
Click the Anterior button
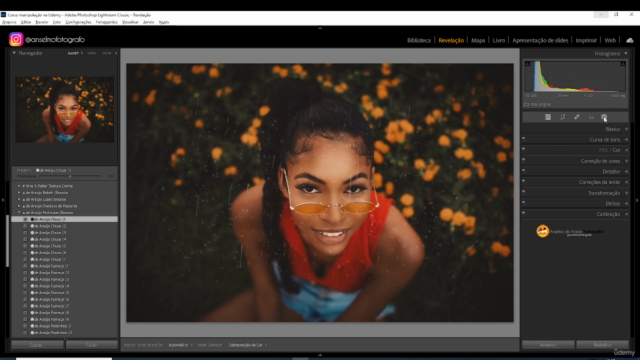point(548,345)
